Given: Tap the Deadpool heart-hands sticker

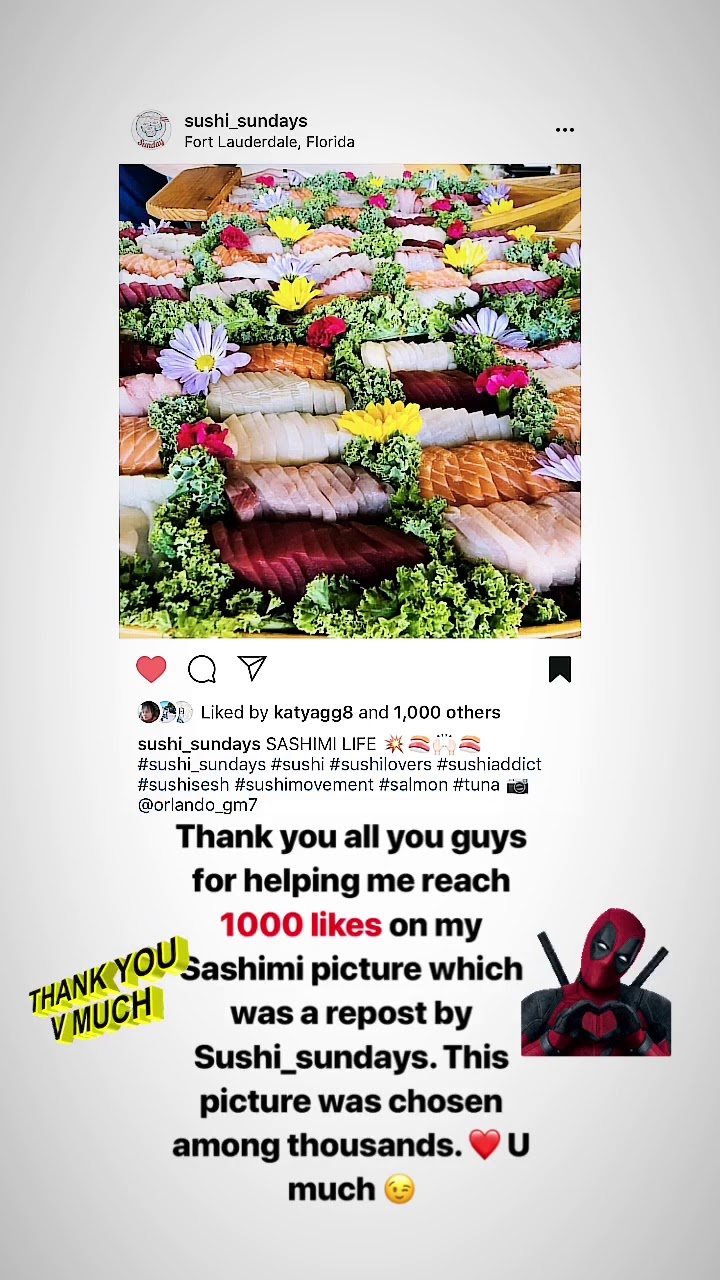Looking at the screenshot, I should tap(596, 982).
